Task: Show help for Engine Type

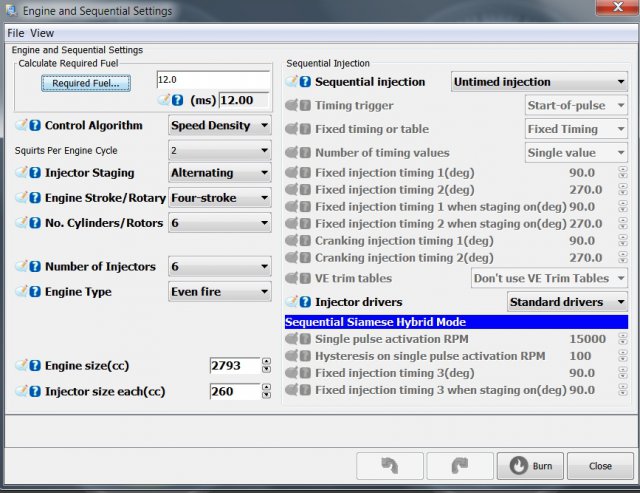Action: [35, 292]
